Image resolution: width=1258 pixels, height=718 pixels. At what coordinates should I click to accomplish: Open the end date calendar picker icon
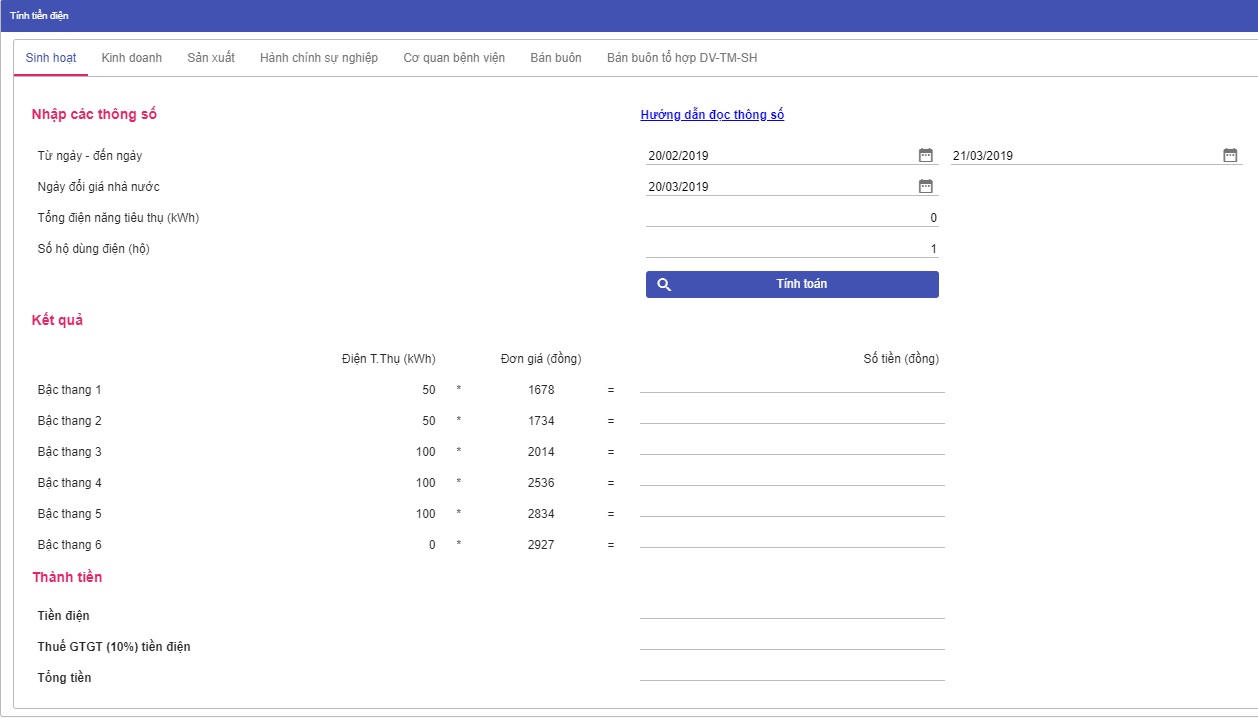pyautogui.click(x=1230, y=155)
